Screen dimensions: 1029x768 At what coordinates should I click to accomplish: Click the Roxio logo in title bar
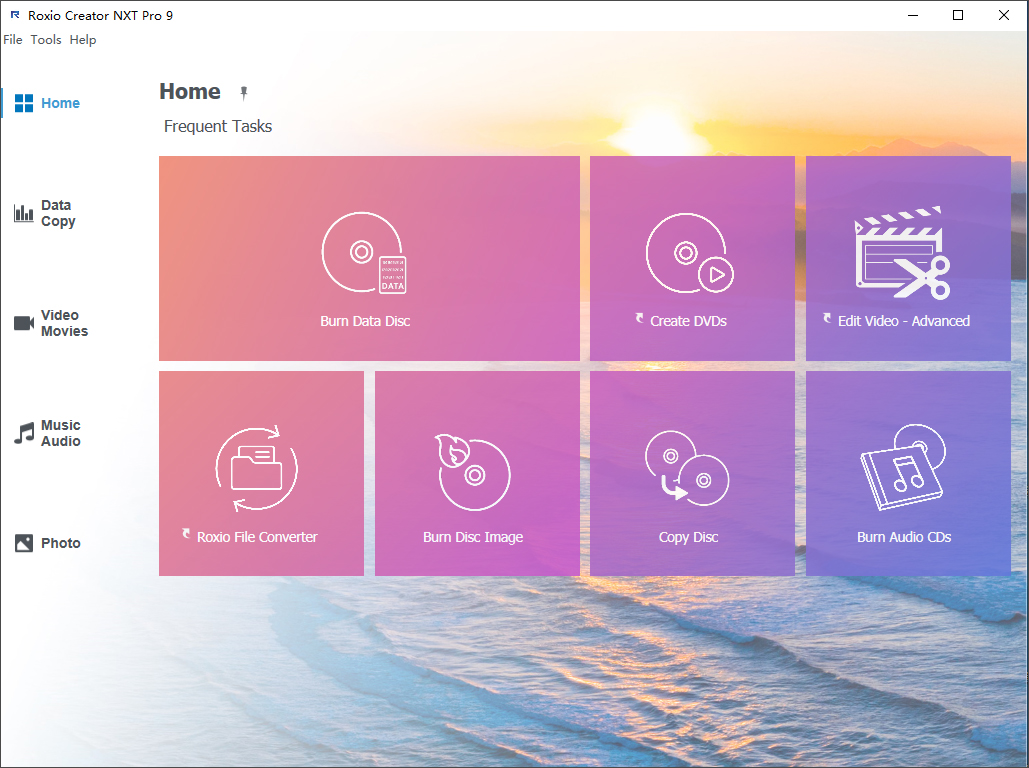[14, 15]
